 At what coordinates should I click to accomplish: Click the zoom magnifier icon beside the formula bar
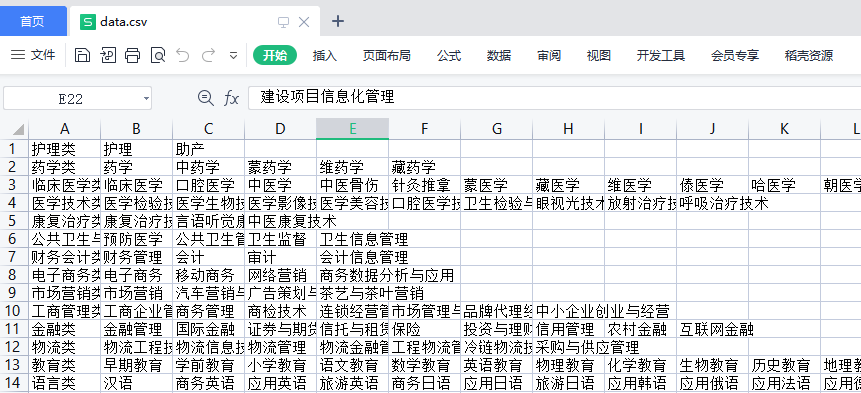click(x=205, y=98)
